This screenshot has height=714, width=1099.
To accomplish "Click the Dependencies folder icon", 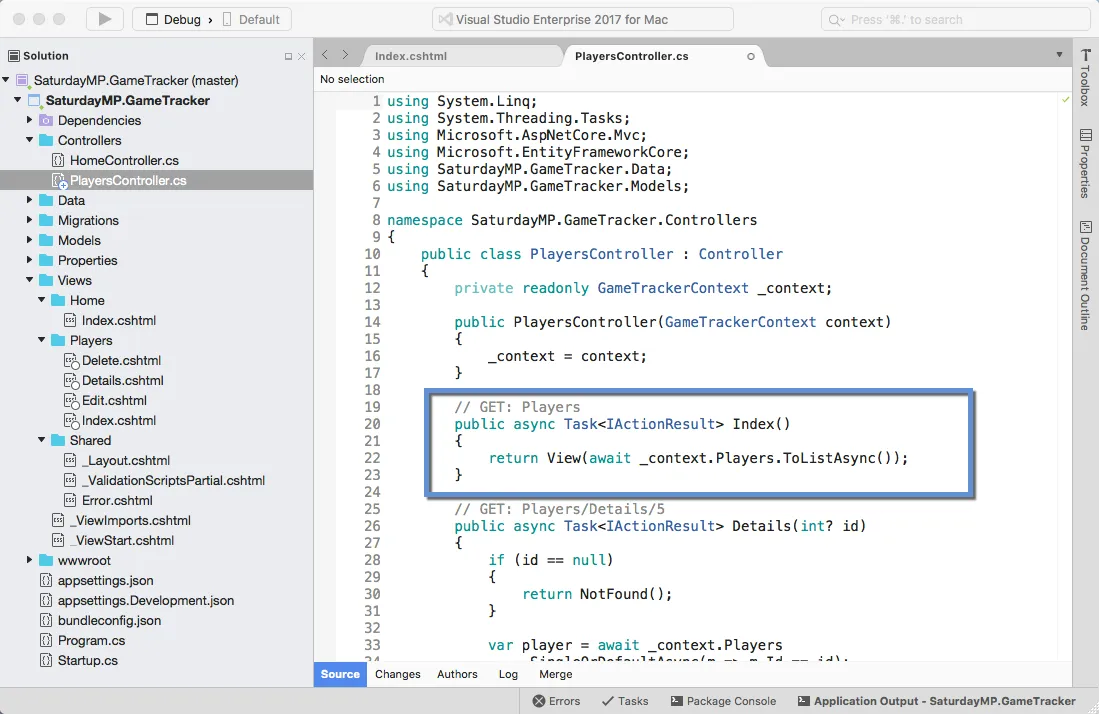I will pyautogui.click(x=46, y=121).
